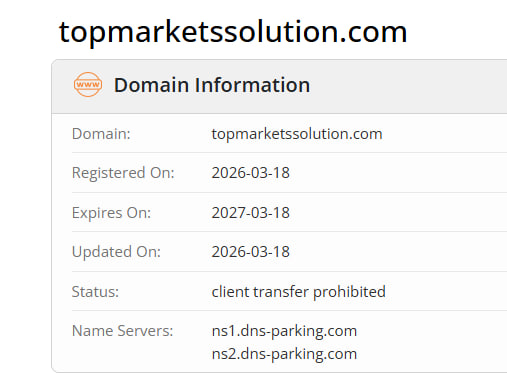Click the Status: label
The image size is (507, 384).
[95, 292]
